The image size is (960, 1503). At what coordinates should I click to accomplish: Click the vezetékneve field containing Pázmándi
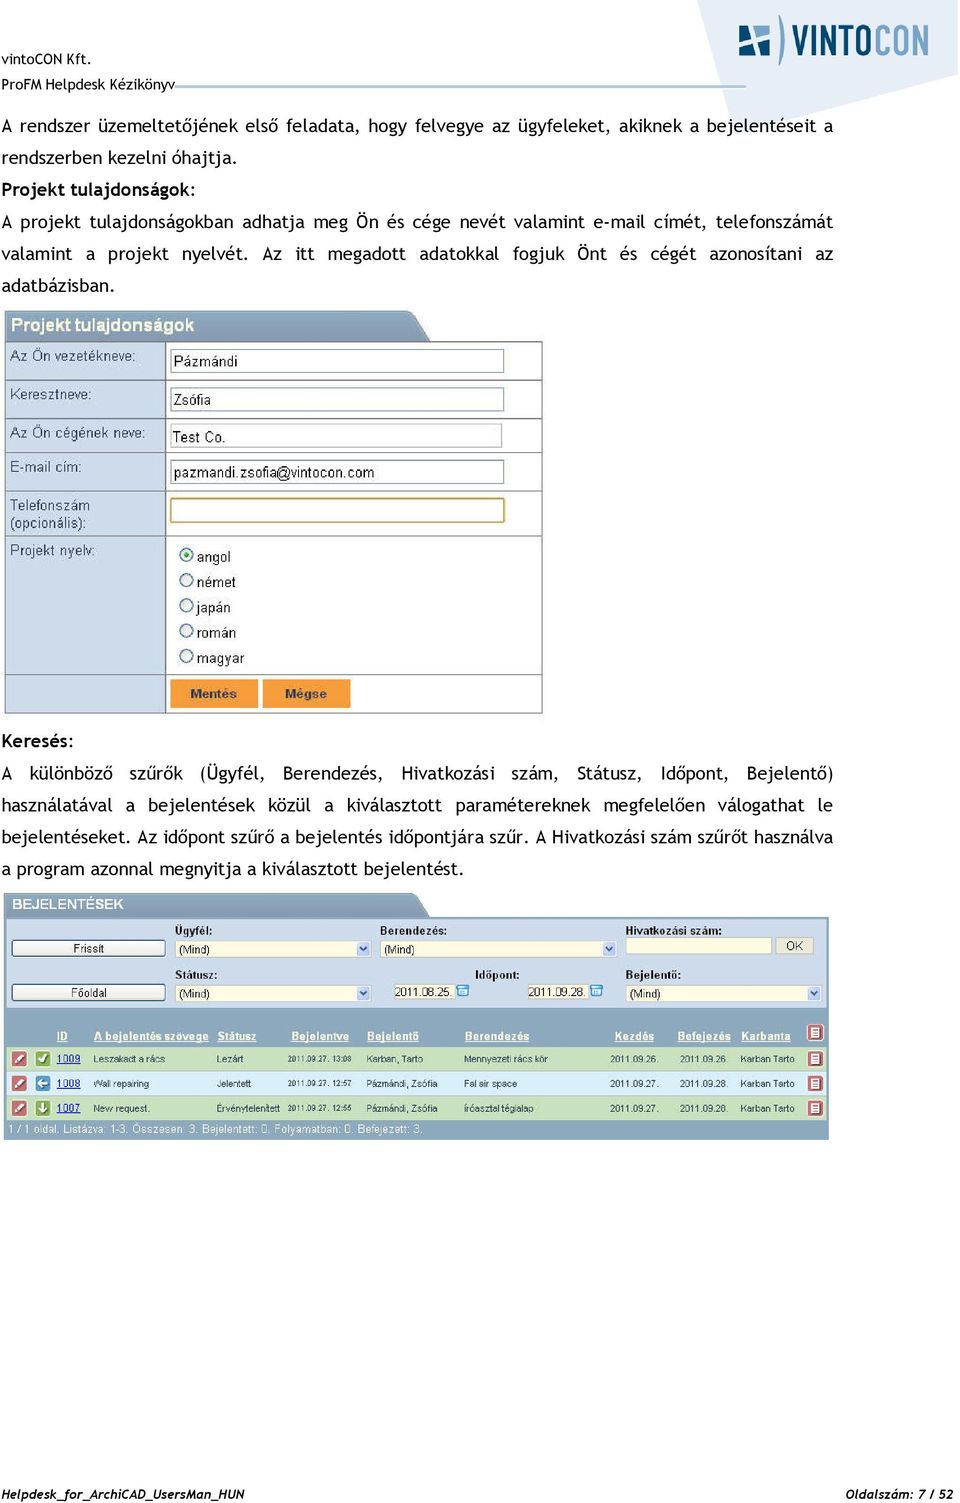(x=337, y=361)
